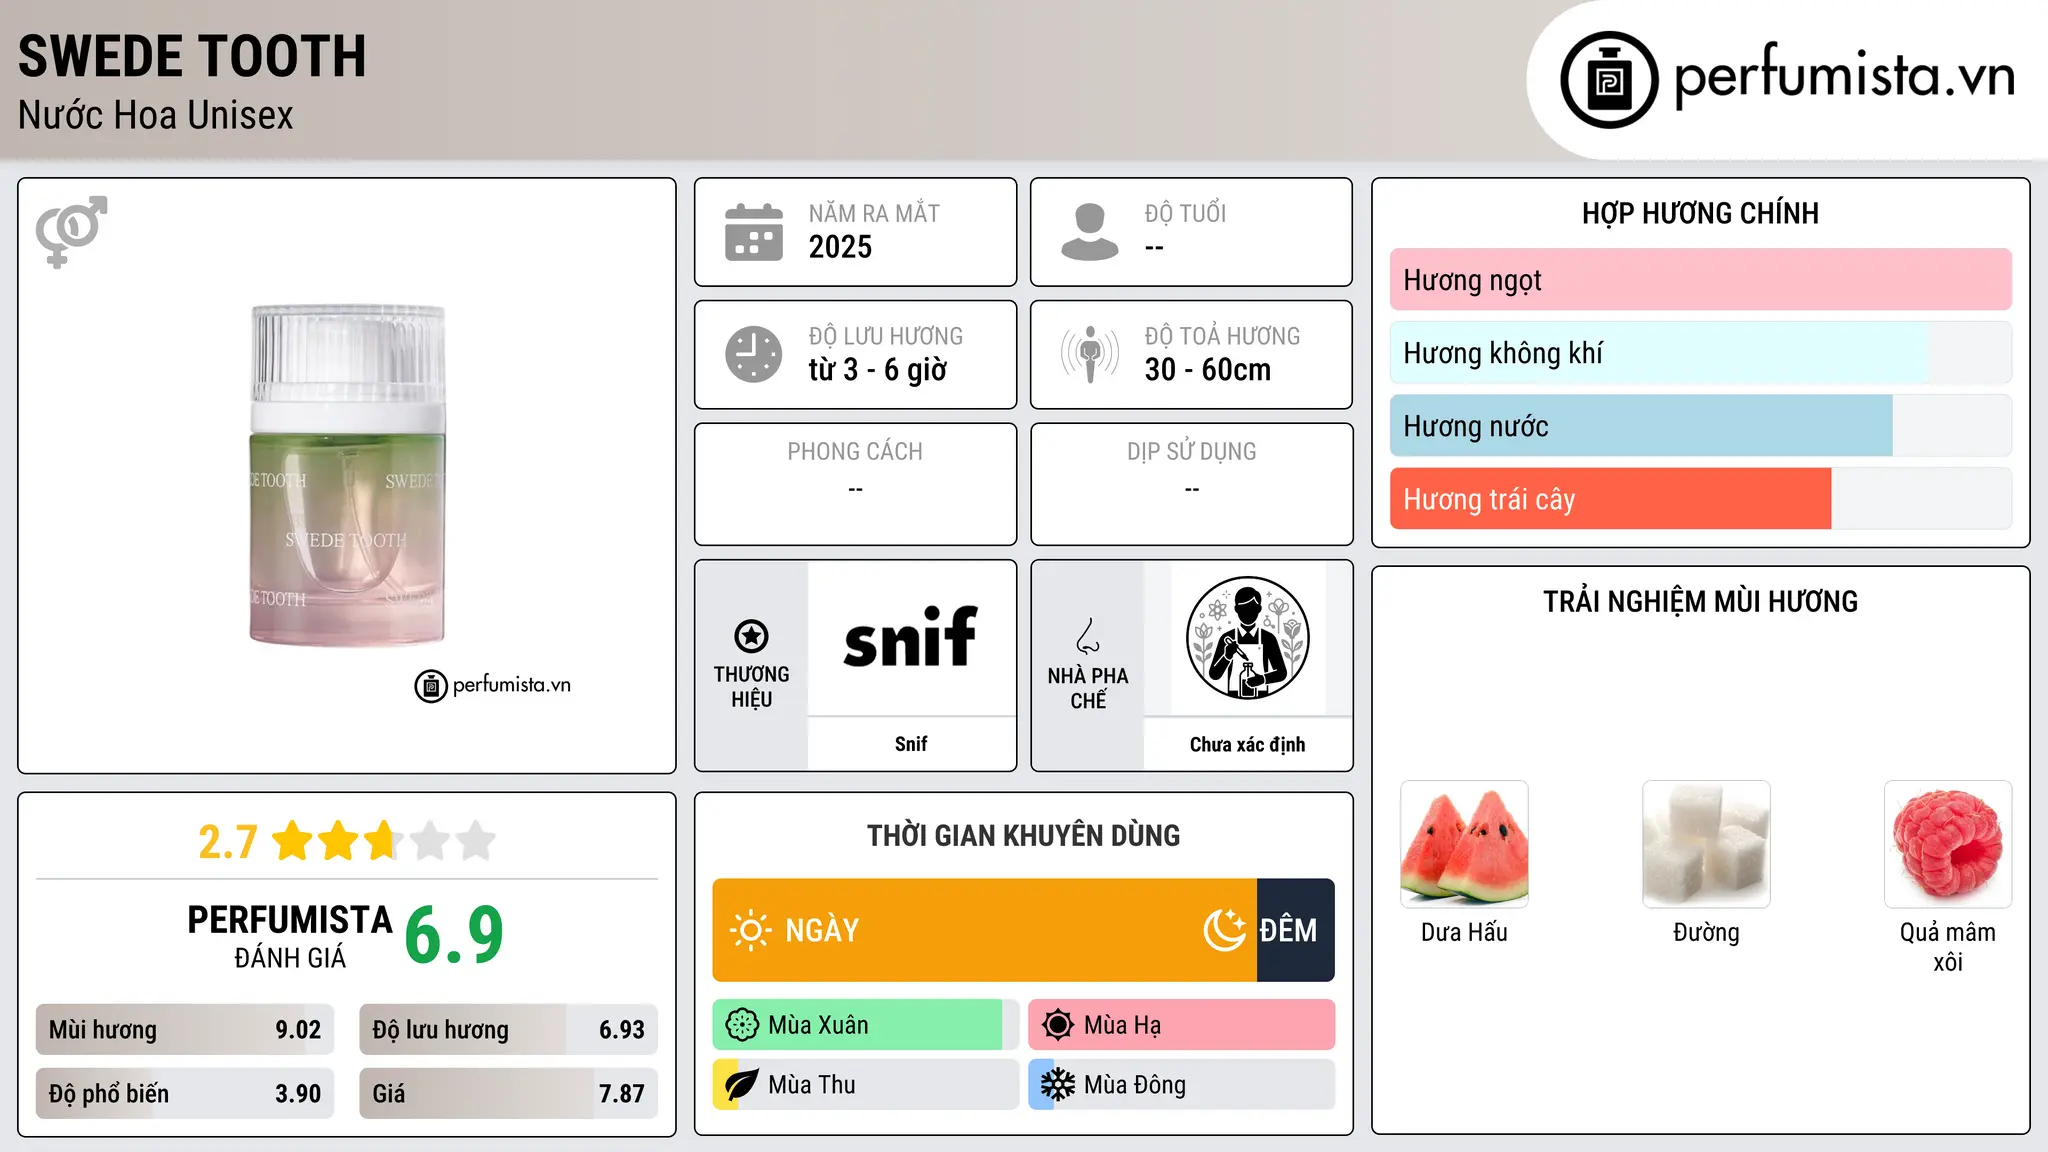The height and width of the screenshot is (1152, 2048).
Task: Click the Perfumista score 6.9
Action: (x=454, y=935)
